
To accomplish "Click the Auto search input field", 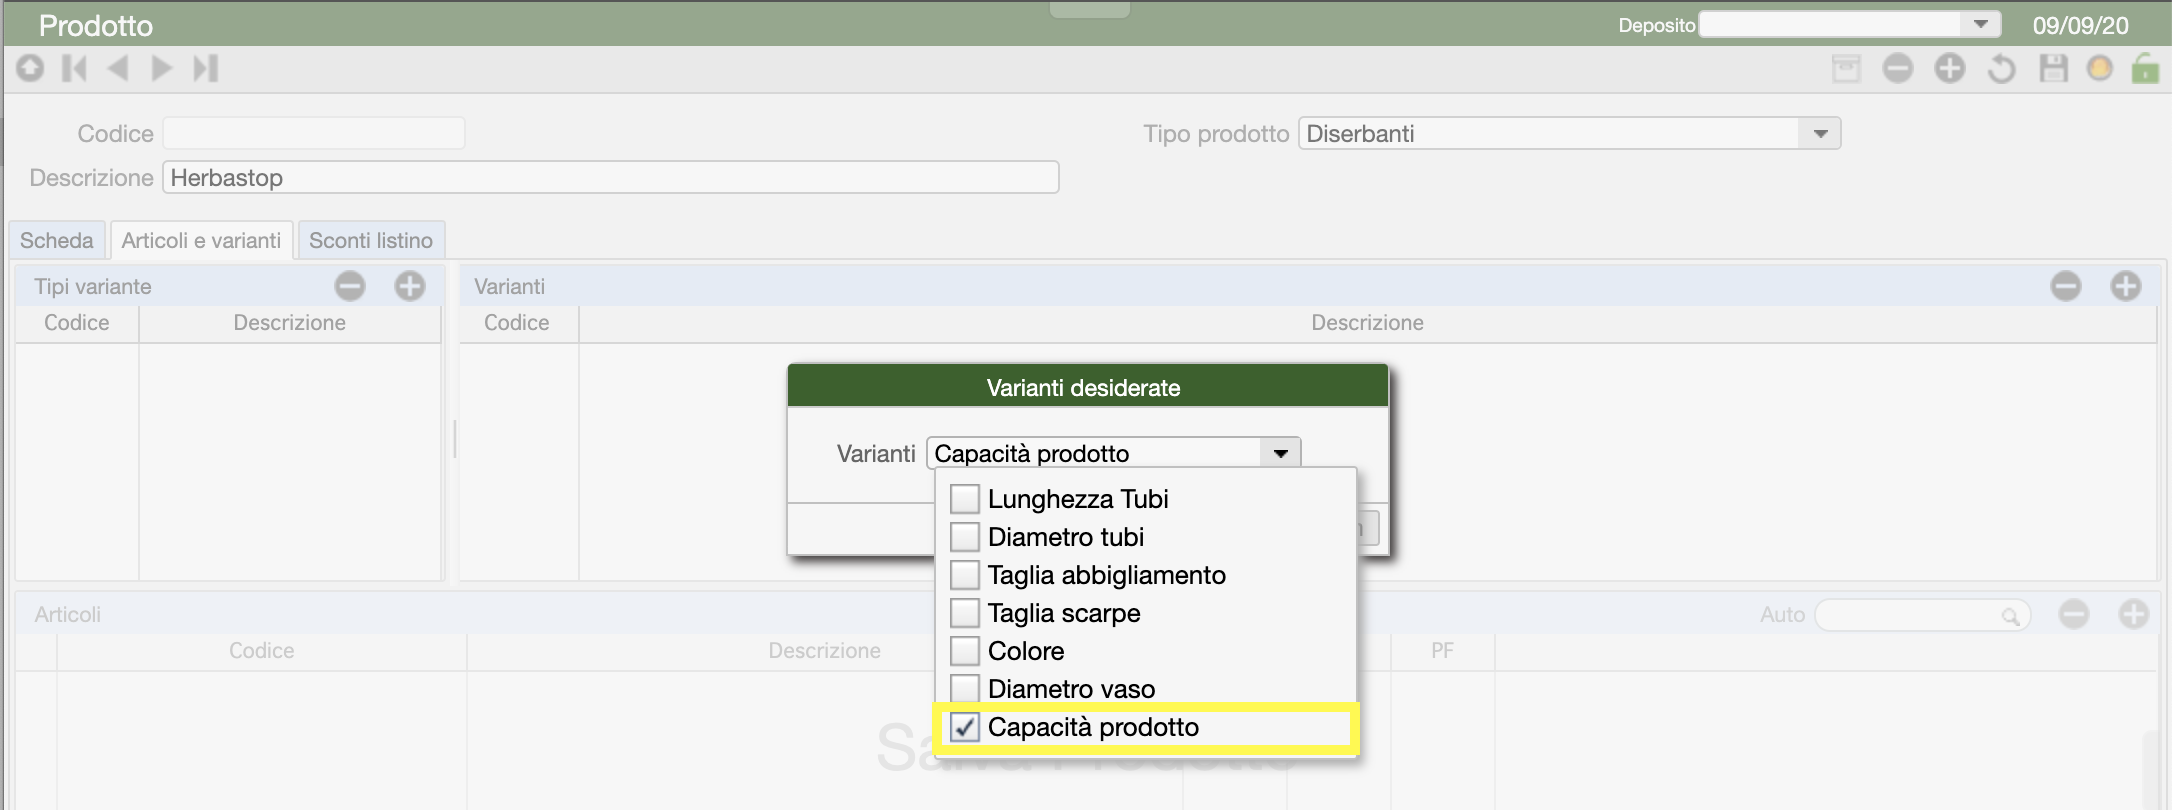I will [1922, 615].
